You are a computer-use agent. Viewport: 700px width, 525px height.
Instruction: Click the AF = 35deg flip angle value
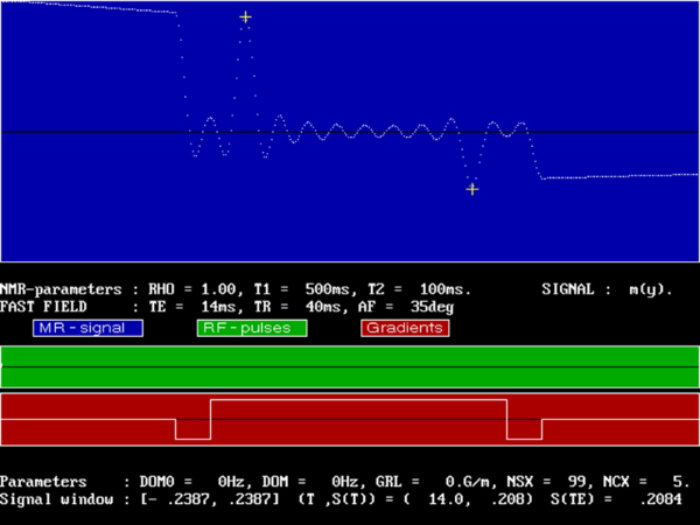tap(406, 307)
